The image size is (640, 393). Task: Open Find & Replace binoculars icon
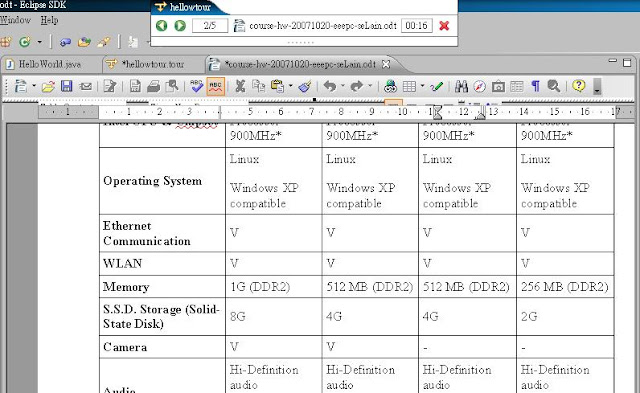461,86
